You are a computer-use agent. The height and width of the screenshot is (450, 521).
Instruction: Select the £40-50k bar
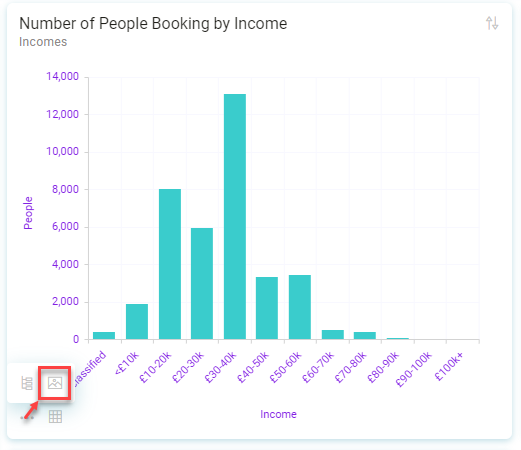(267, 308)
